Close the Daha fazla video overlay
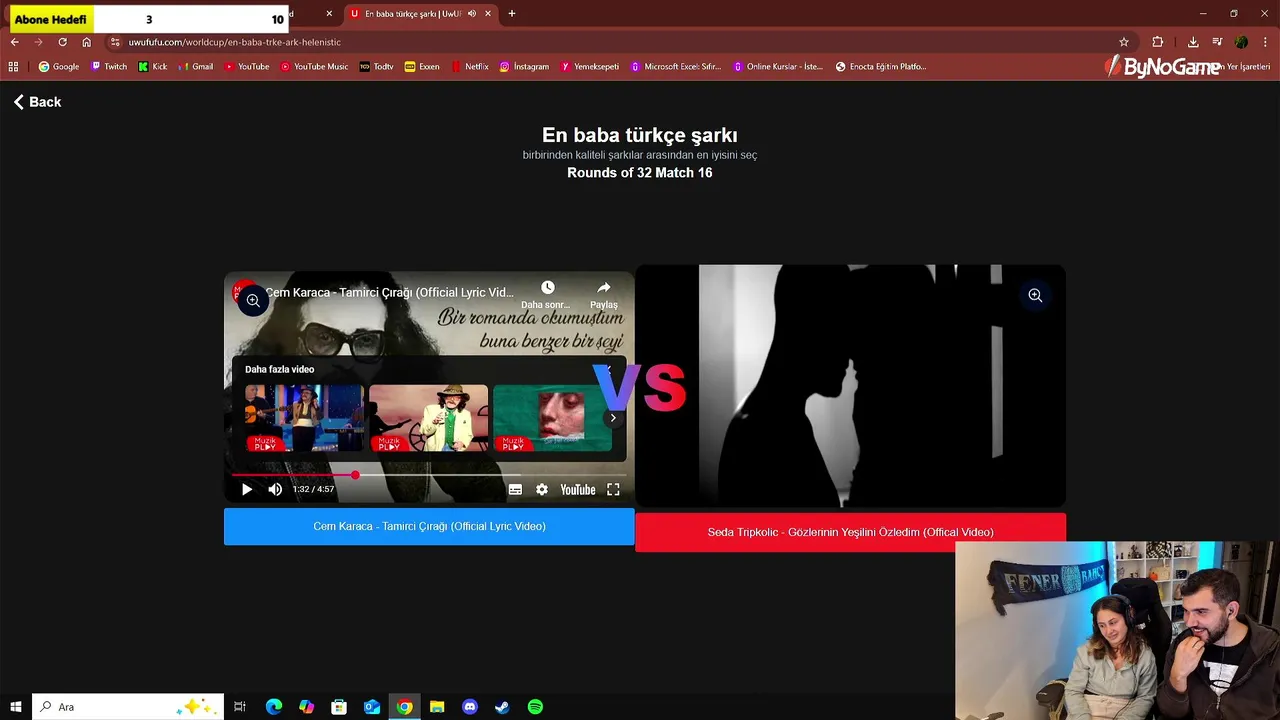The height and width of the screenshot is (720, 1280). (609, 369)
